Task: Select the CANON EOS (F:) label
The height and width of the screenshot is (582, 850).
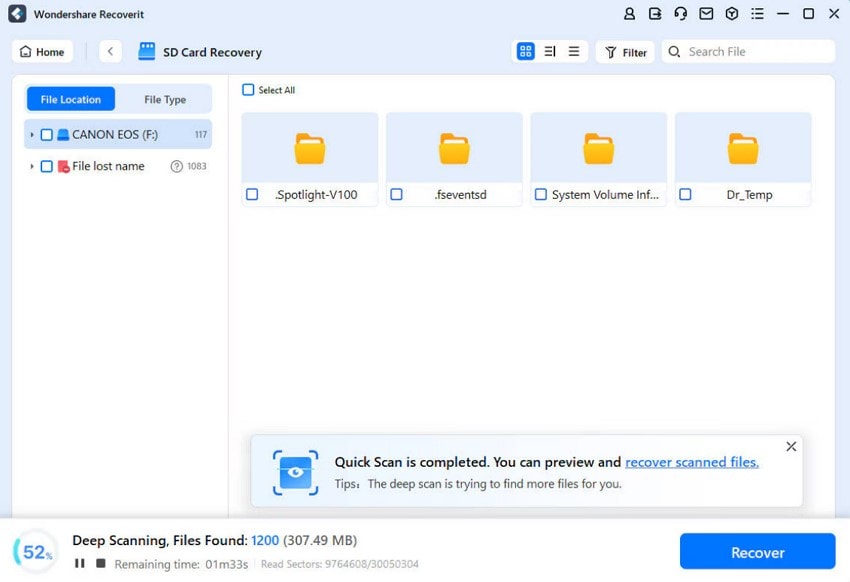Action: click(115, 134)
